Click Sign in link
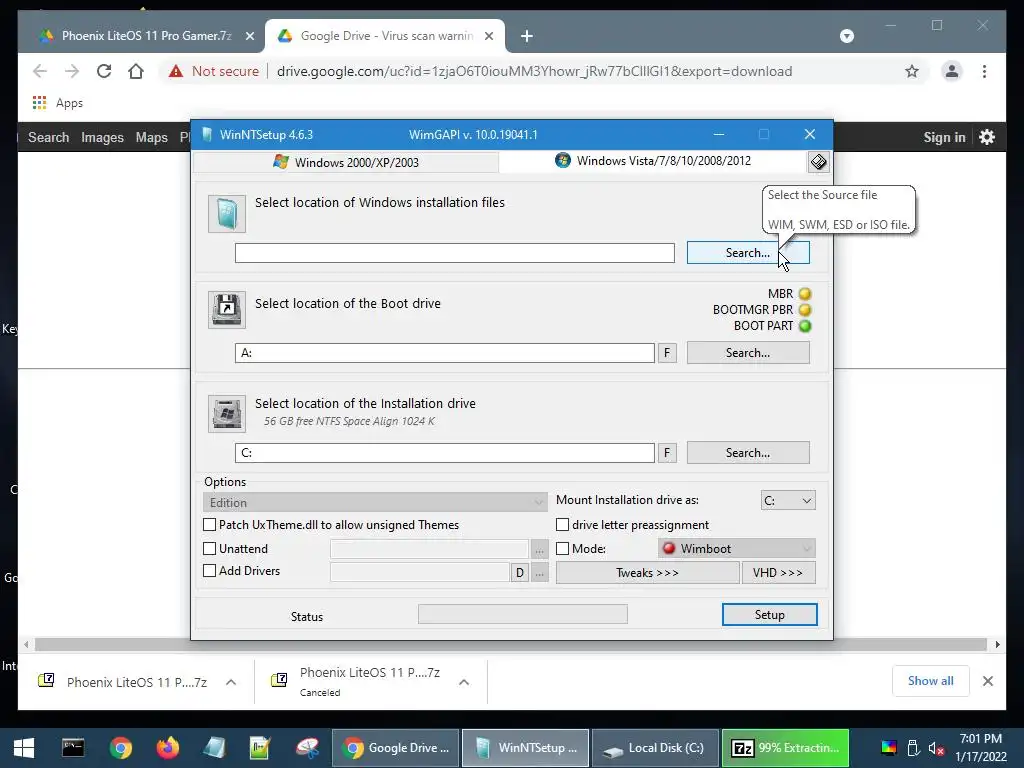 point(944,137)
